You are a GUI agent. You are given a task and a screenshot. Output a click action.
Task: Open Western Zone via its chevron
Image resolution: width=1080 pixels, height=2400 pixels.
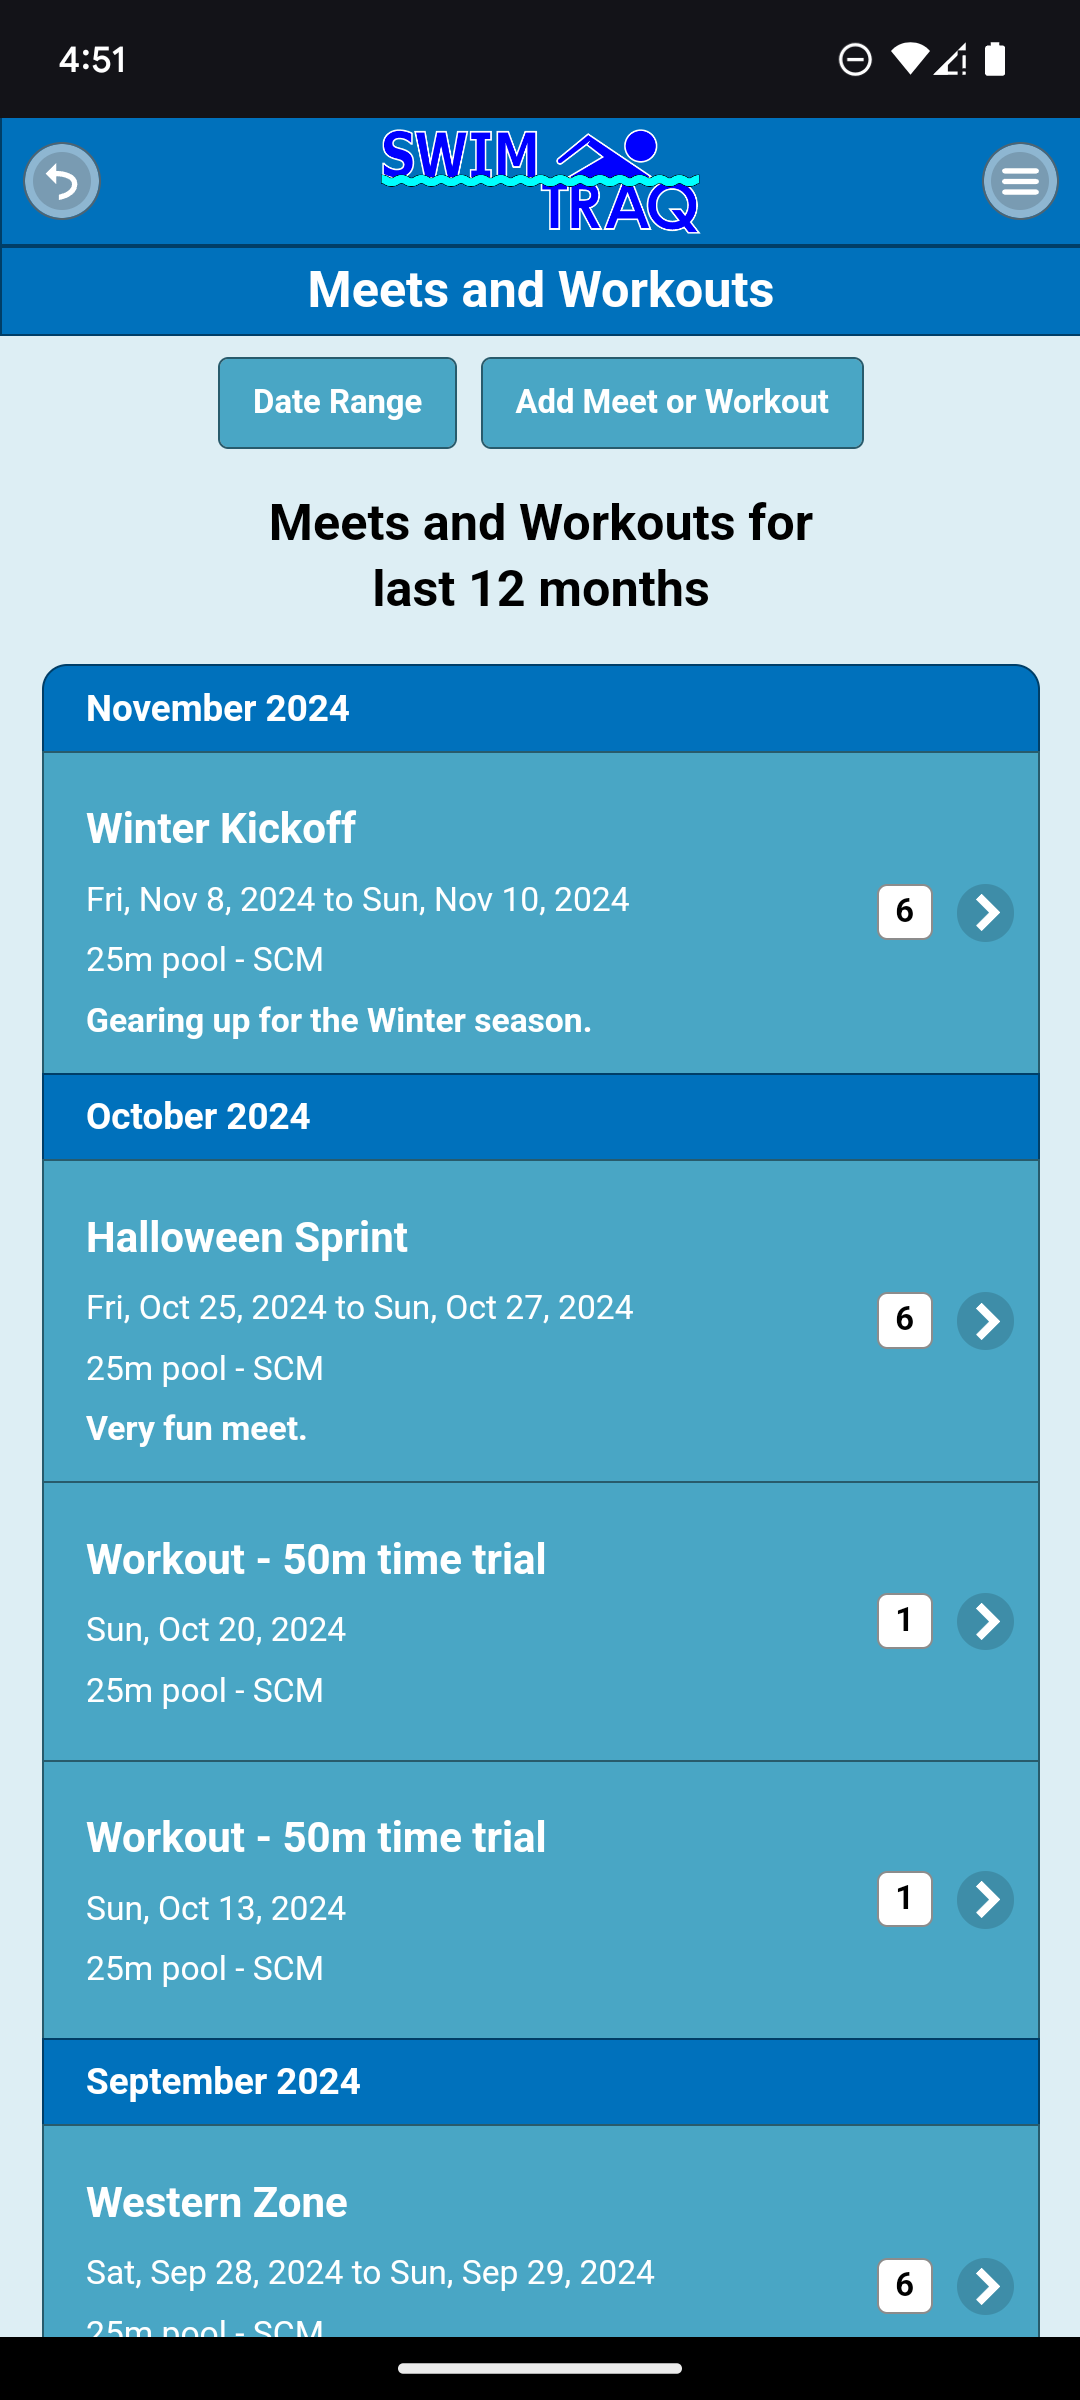(985, 2285)
